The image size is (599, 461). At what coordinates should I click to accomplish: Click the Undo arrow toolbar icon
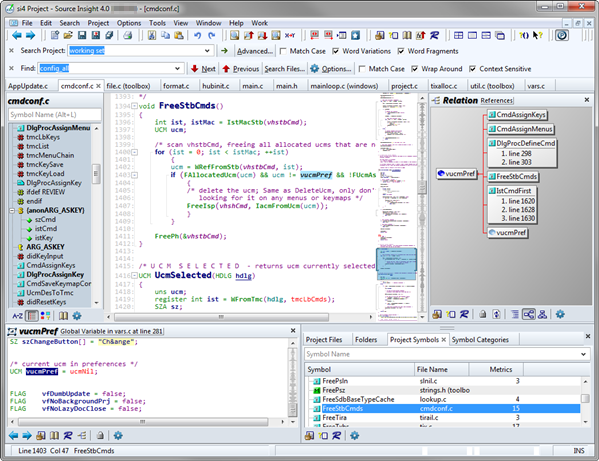point(198,36)
